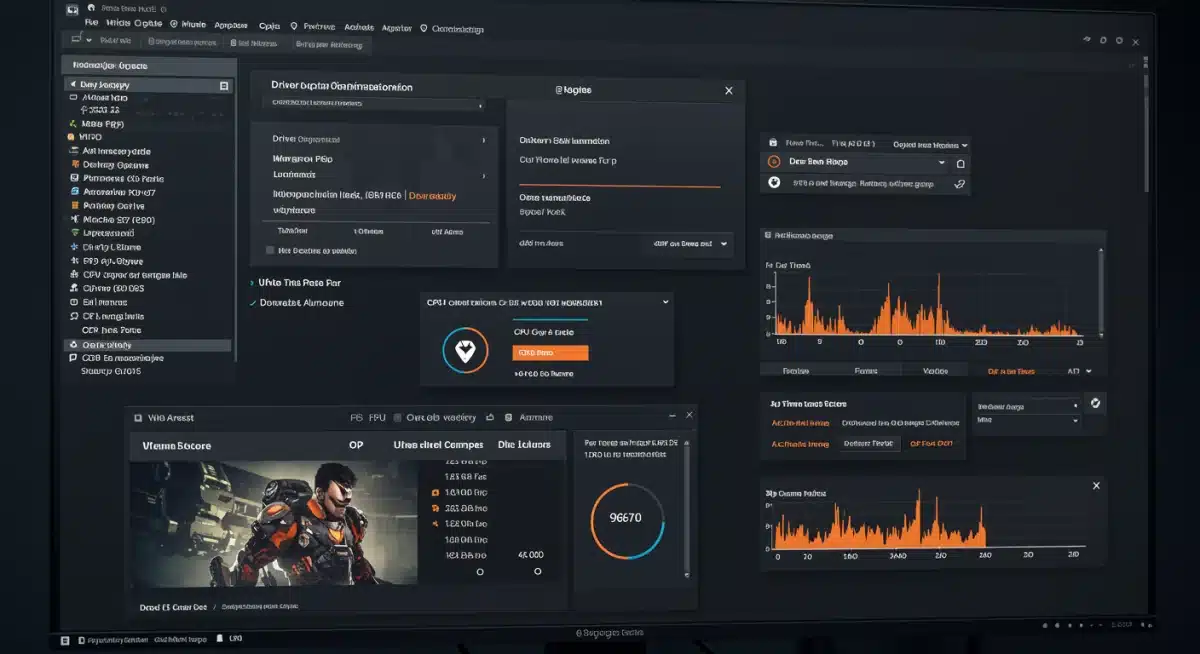Click the save icon at top of right panel

pyautogui.click(x=774, y=143)
